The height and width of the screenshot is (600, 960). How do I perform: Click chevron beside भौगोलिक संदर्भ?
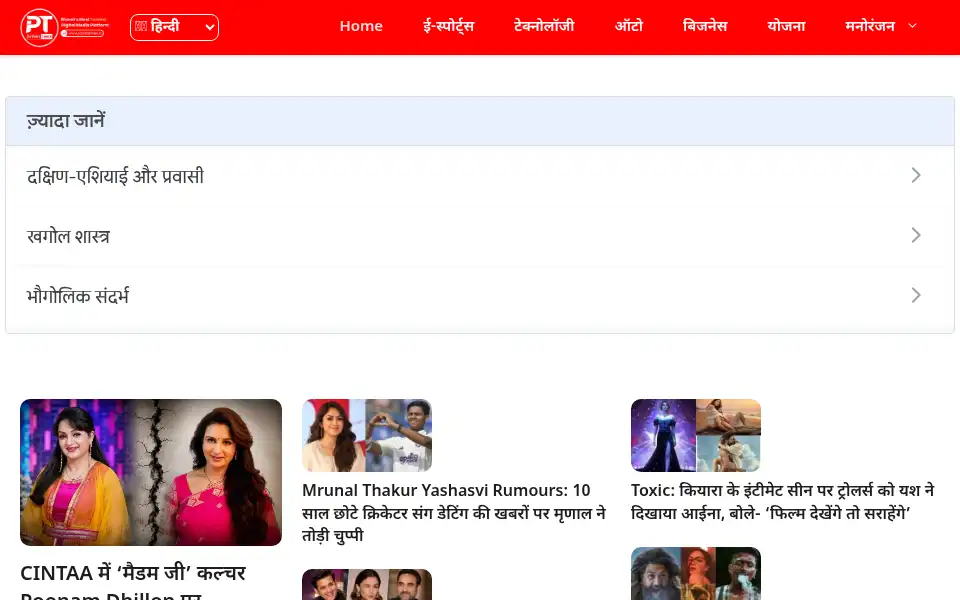click(x=916, y=296)
